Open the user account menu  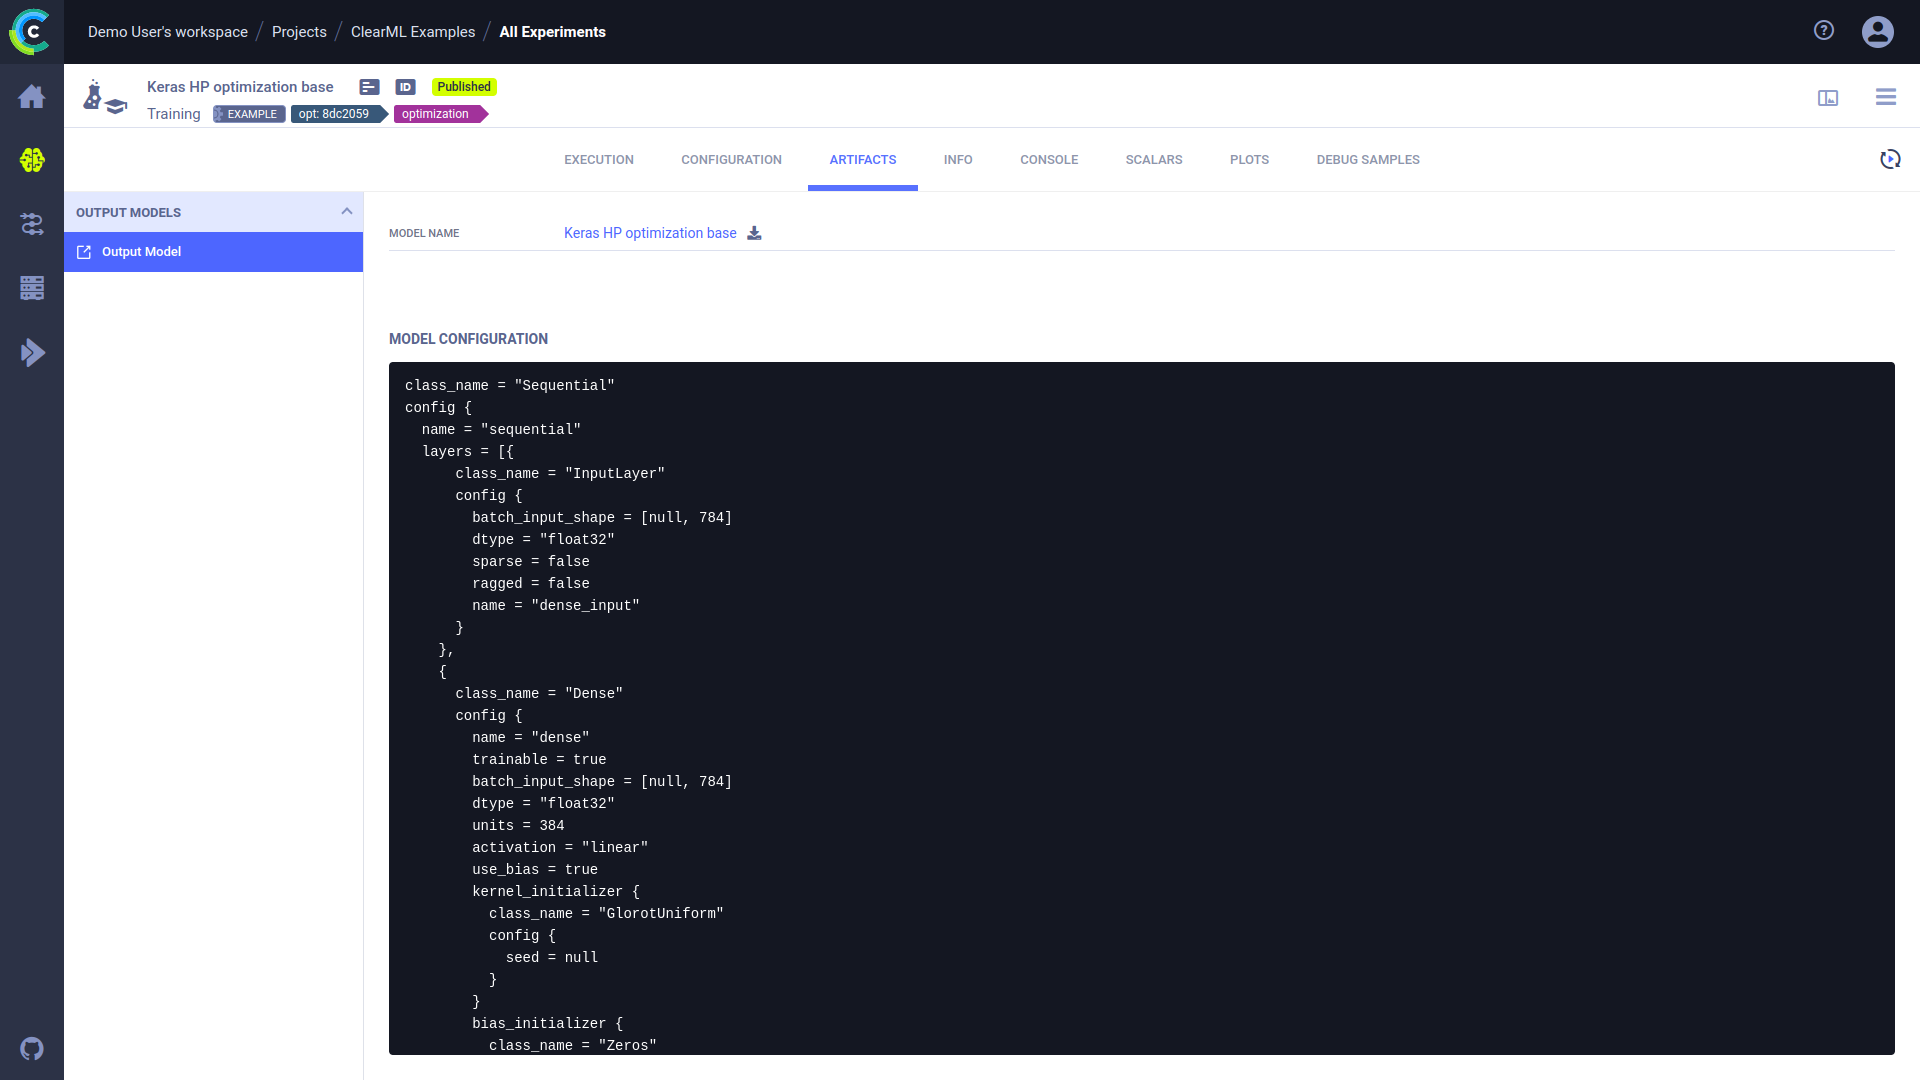1877,31
